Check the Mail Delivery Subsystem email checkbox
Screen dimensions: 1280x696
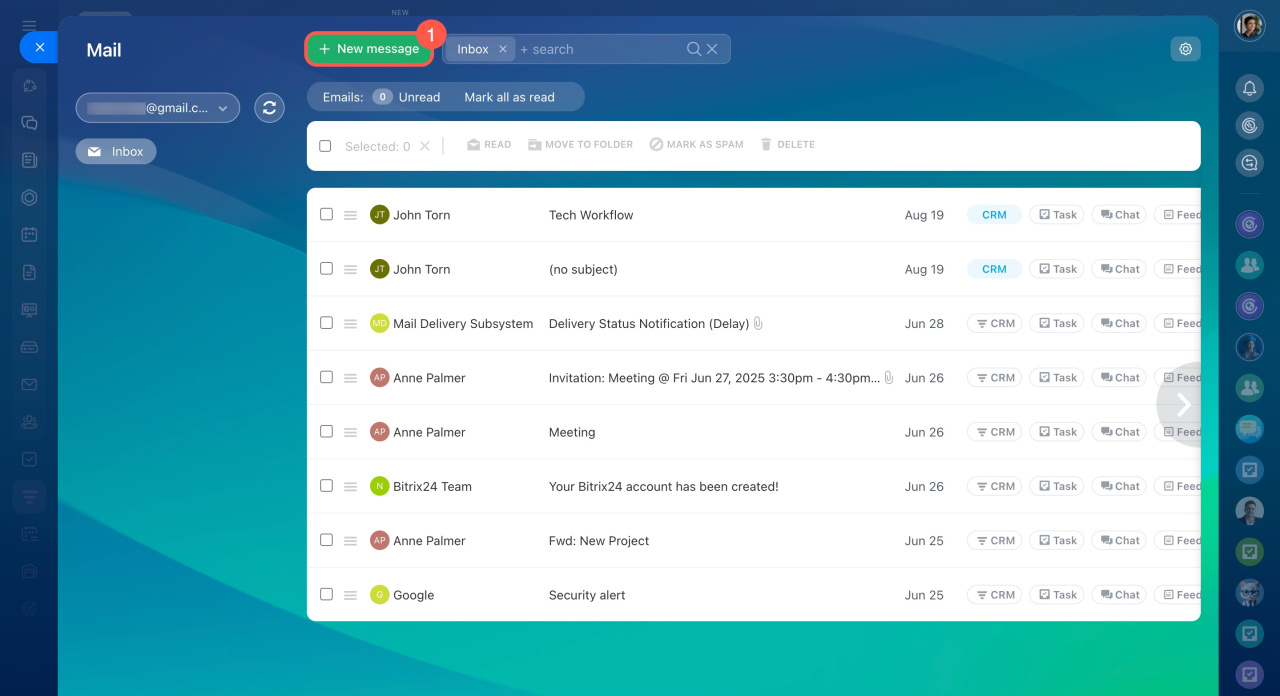pos(326,323)
